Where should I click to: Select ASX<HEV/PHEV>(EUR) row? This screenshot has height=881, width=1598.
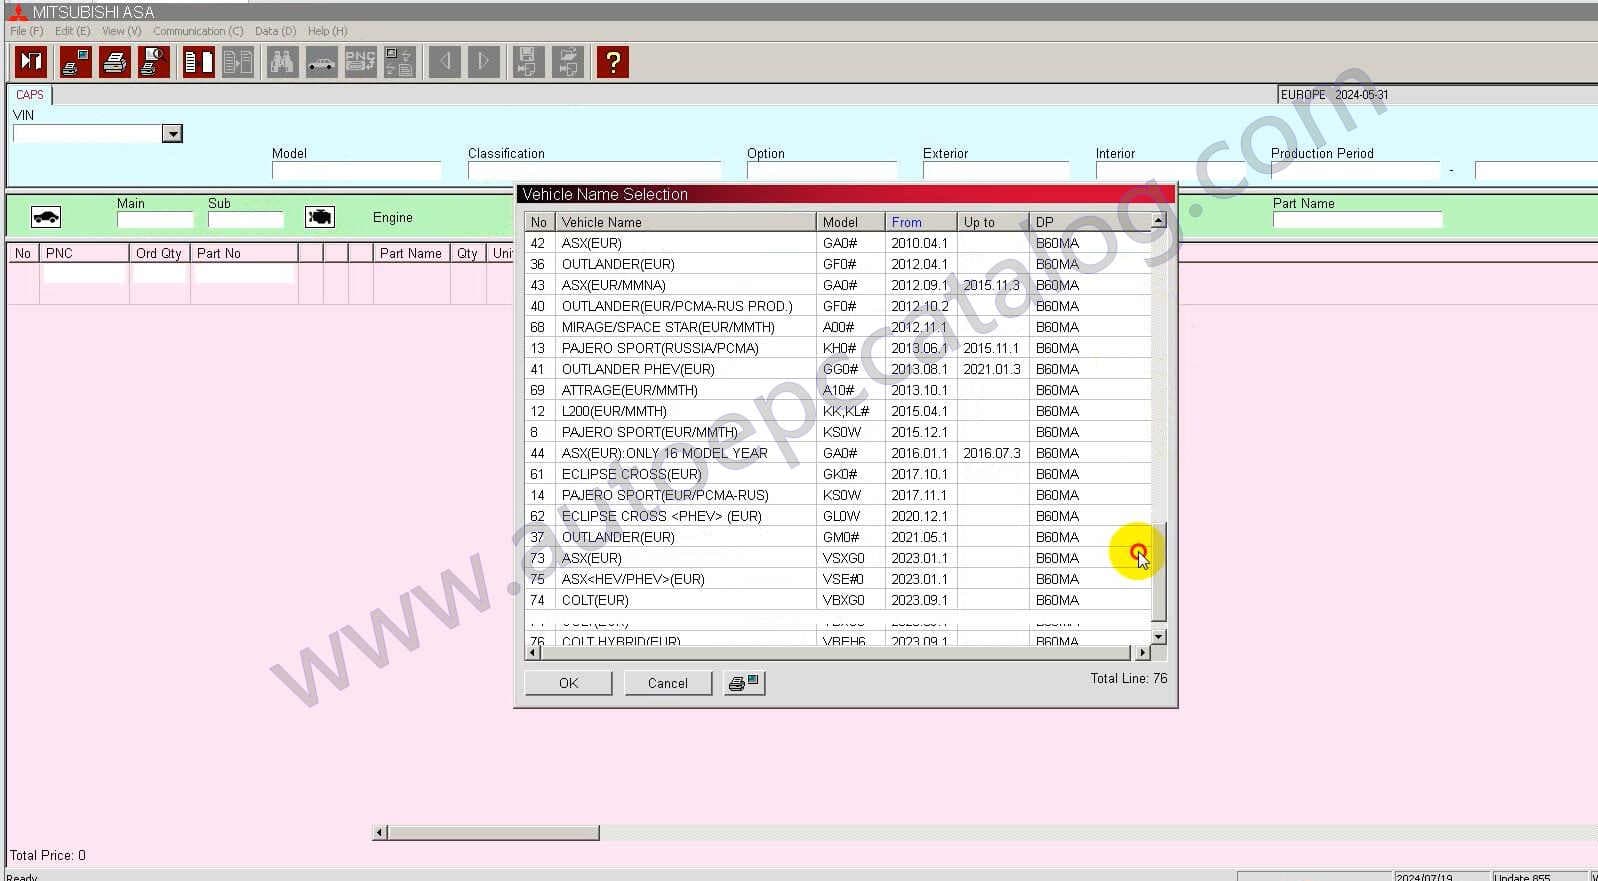point(838,579)
